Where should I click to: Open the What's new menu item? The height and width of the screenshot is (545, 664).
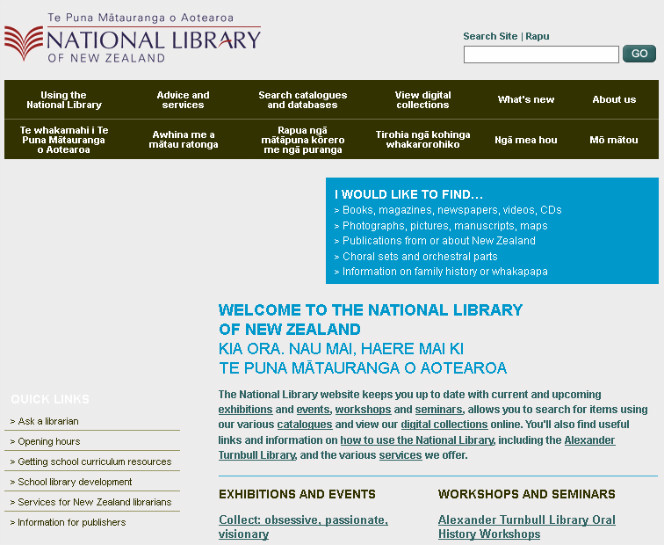point(526,100)
